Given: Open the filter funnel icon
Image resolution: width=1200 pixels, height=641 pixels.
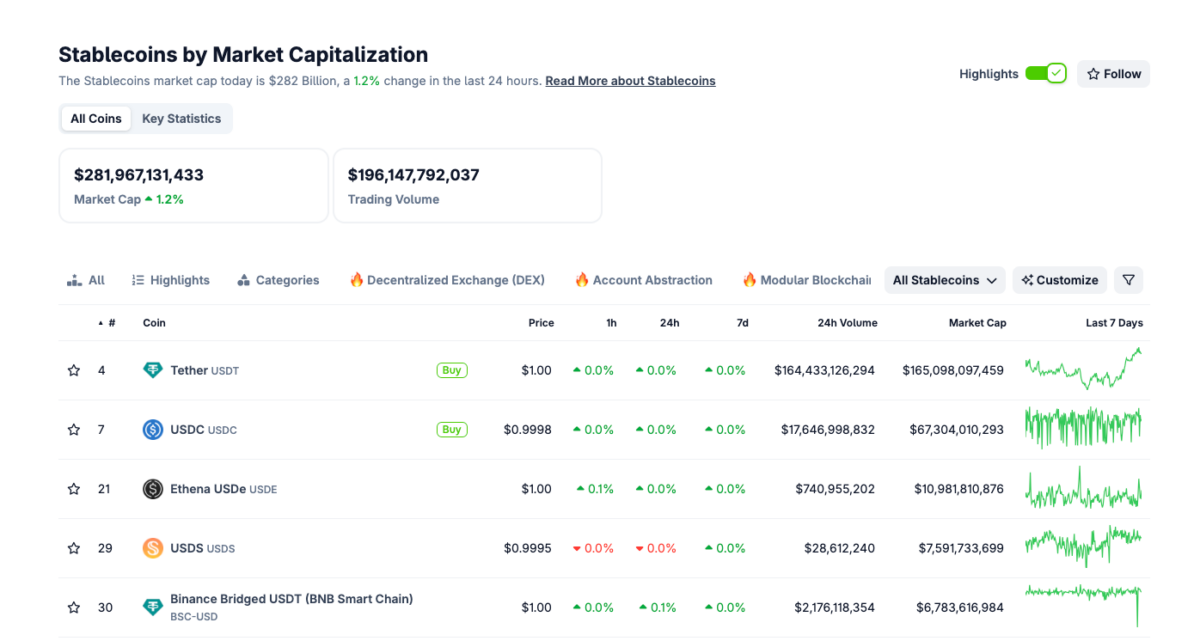Looking at the screenshot, I should tap(1128, 280).
